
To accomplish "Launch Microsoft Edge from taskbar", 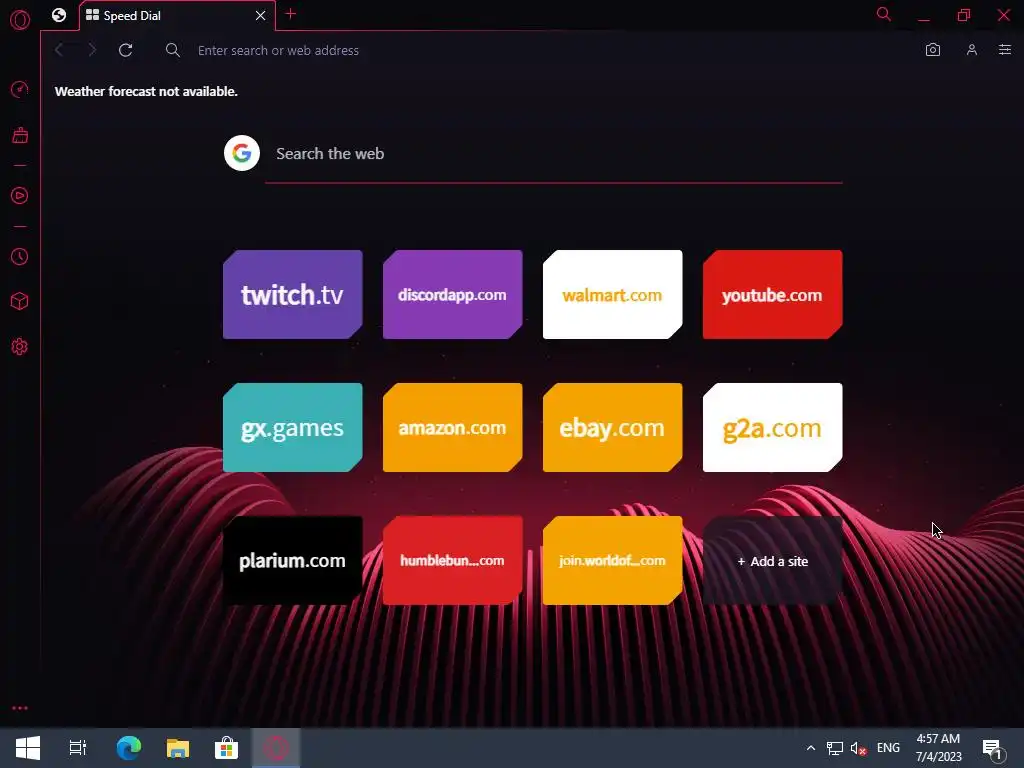I will (x=129, y=748).
